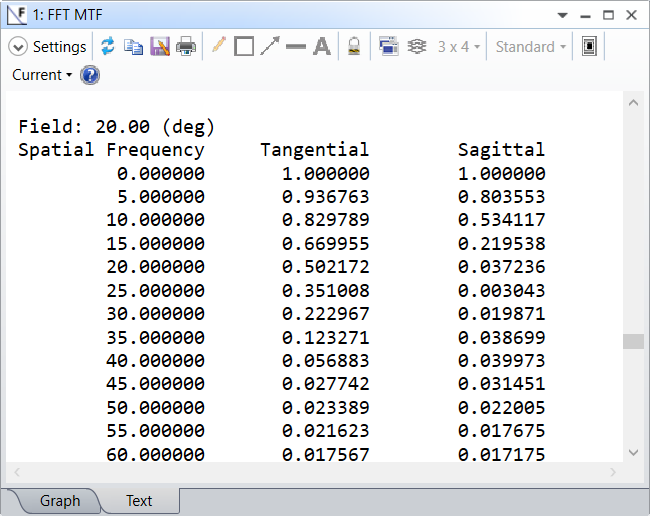Click the Sagittal column header

coord(502,150)
